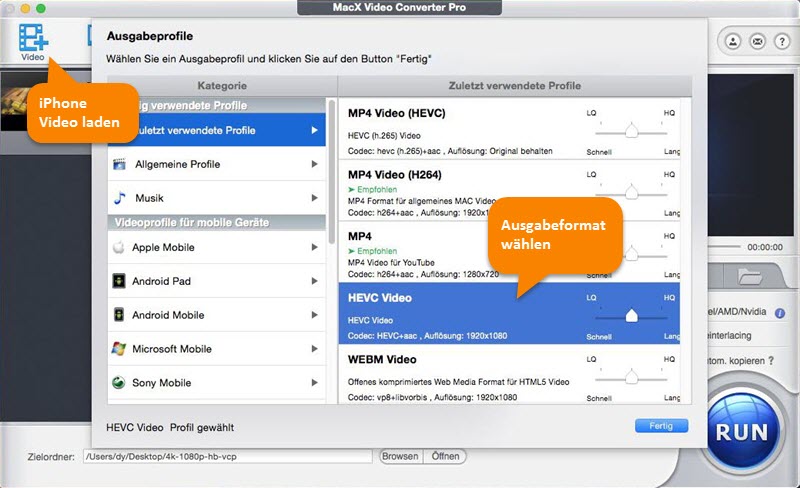Click the info icon beside Nvidia
This screenshot has width=800, height=488.
point(780,313)
